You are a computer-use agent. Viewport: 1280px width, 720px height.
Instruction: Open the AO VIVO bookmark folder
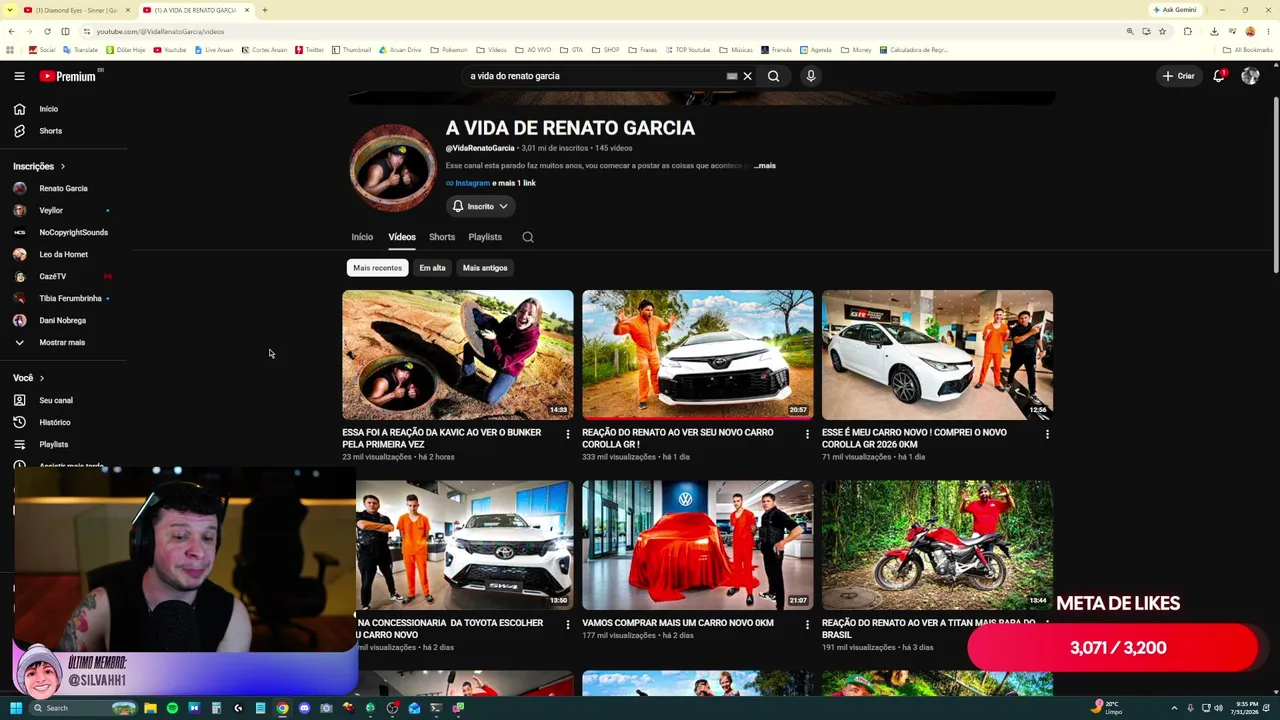533,50
